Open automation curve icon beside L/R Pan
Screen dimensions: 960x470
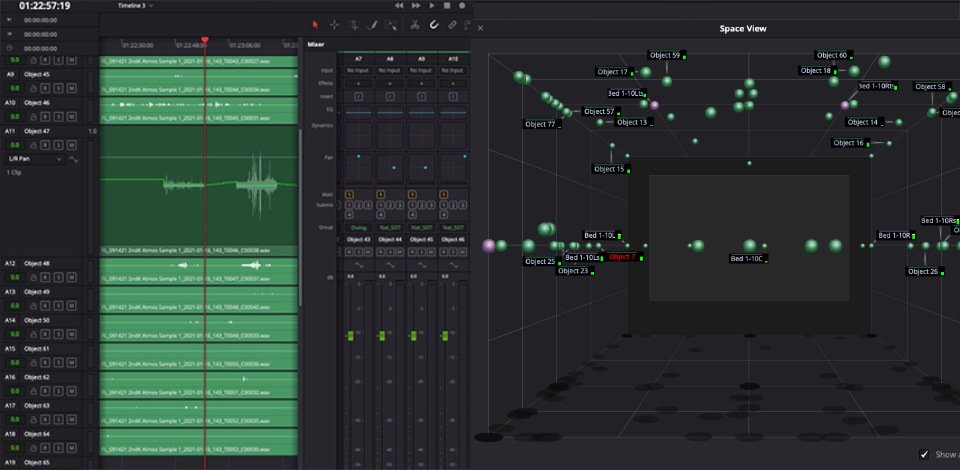(x=74, y=159)
